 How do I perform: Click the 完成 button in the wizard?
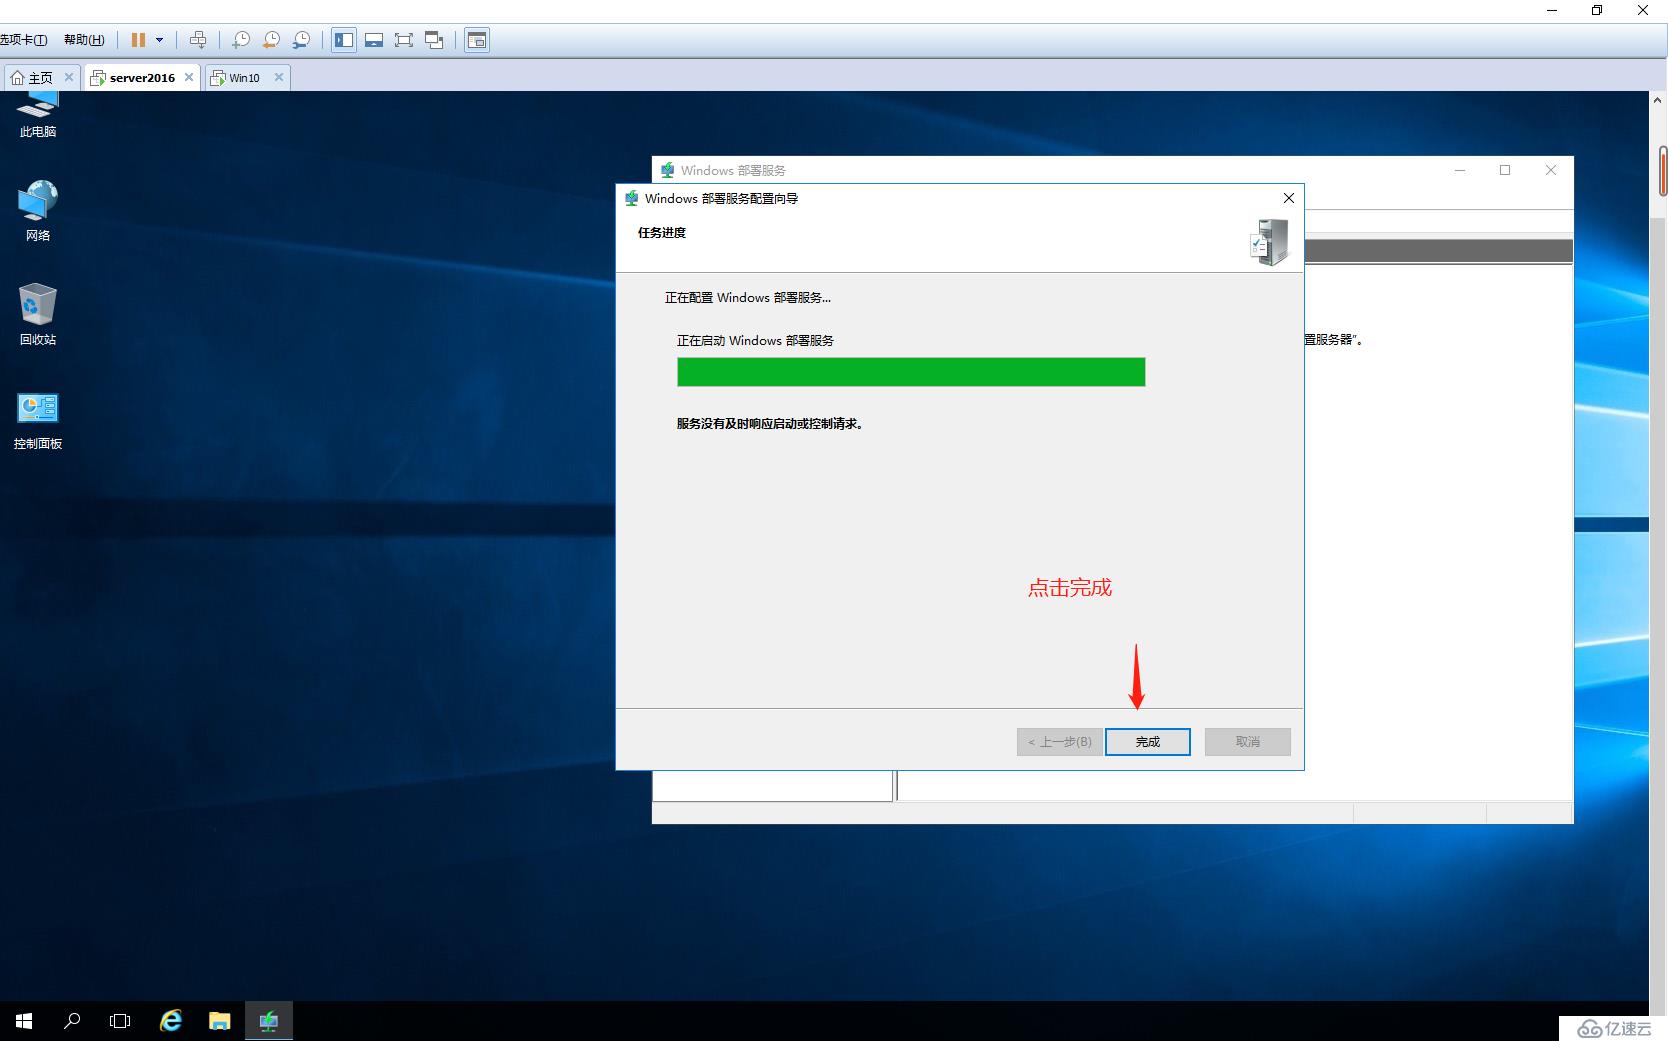pyautogui.click(x=1148, y=742)
